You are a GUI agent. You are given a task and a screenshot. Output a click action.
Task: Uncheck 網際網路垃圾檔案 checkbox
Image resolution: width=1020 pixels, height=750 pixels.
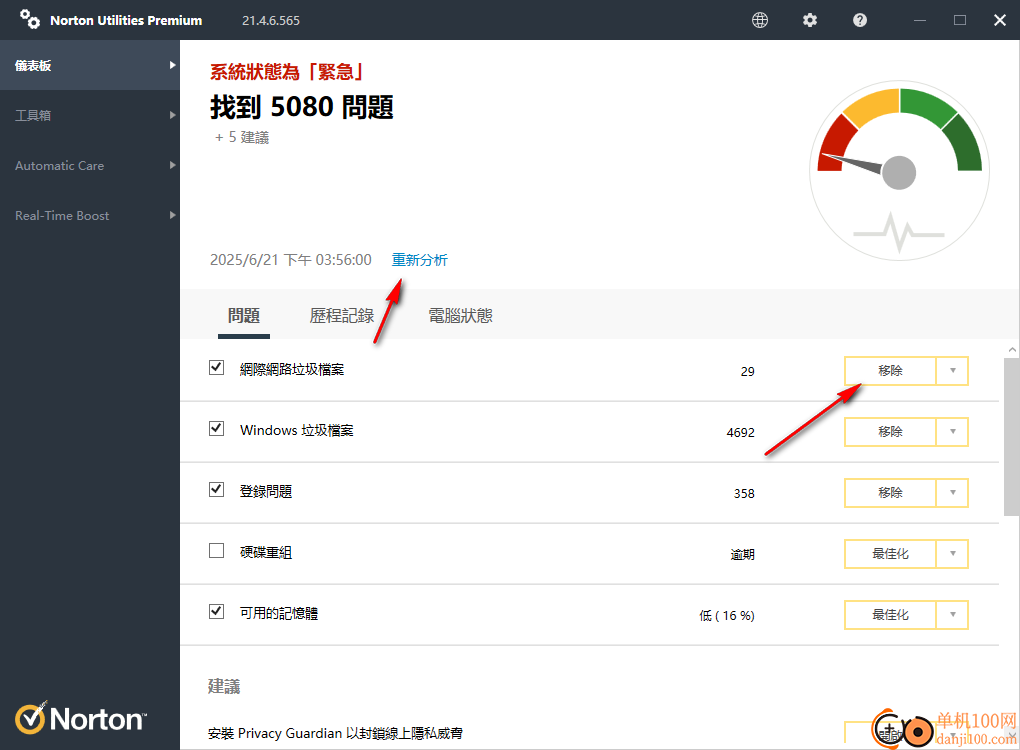tap(217, 368)
